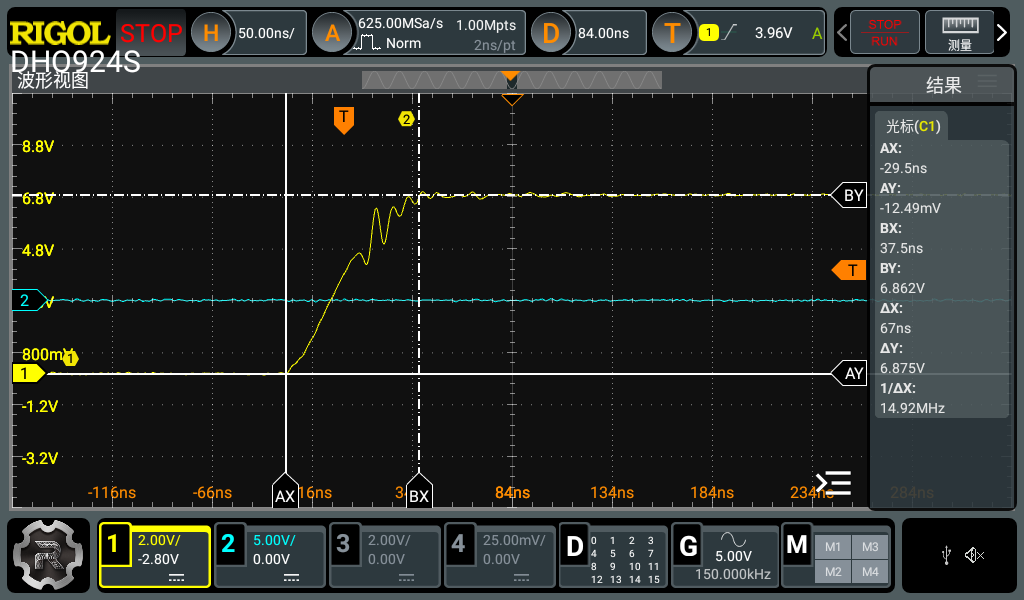1024x600 pixels.
Task: Toggle channel 2 display
Action: [228, 545]
